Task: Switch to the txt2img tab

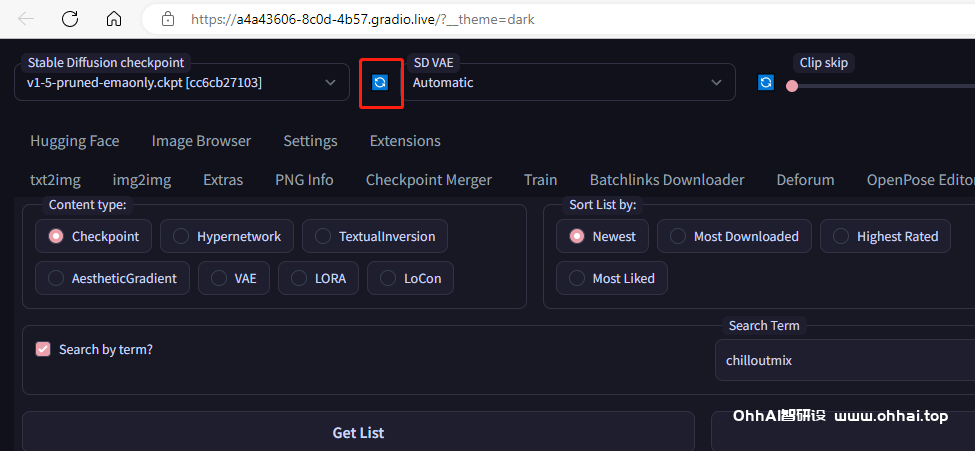Action: (55, 180)
